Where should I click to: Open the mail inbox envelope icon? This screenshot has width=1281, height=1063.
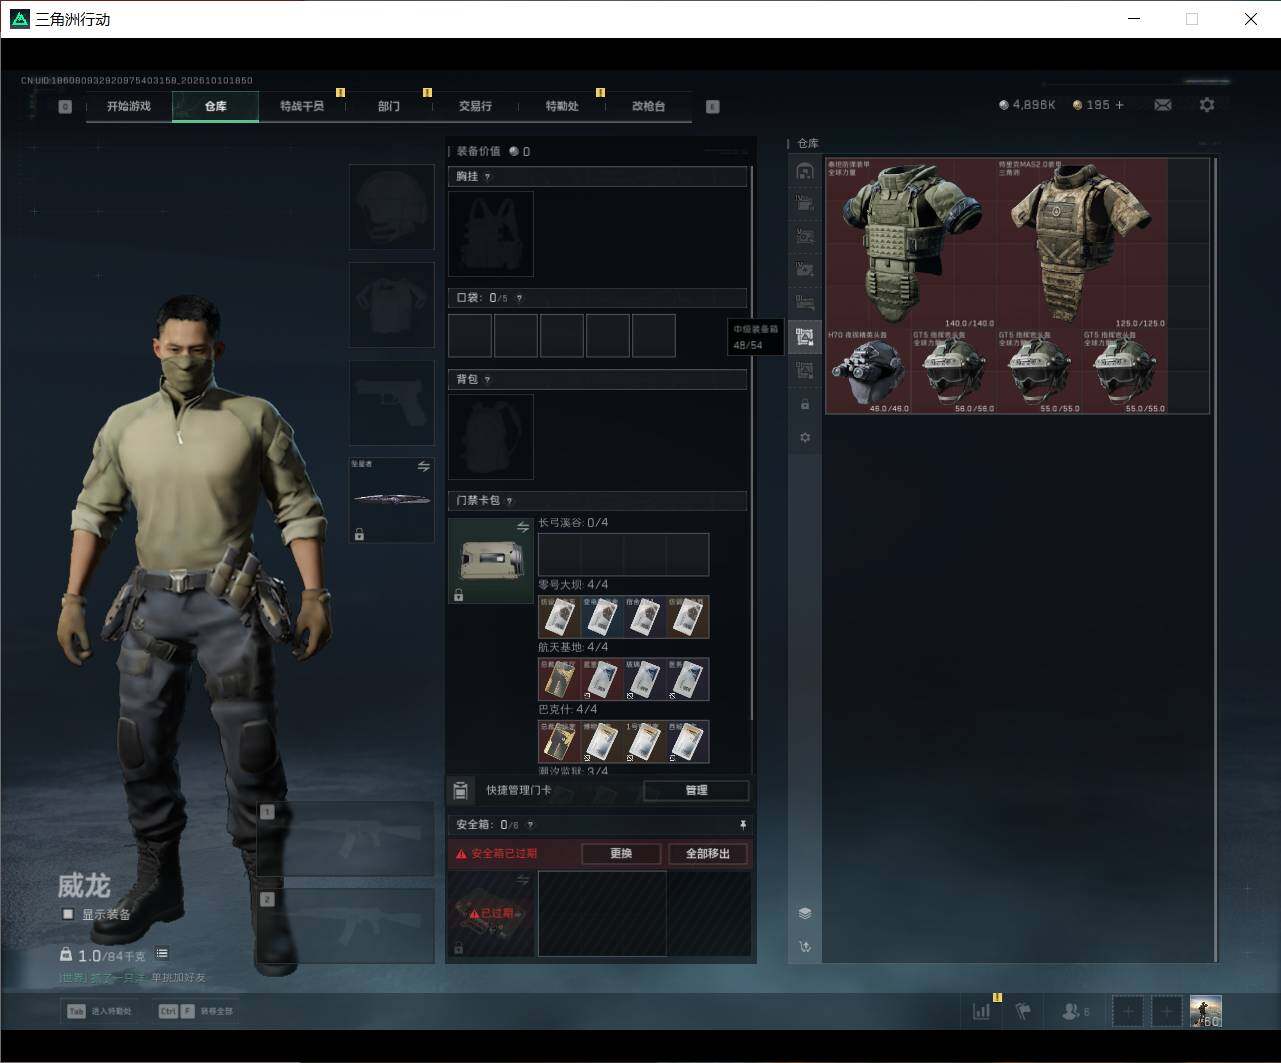[x=1162, y=105]
